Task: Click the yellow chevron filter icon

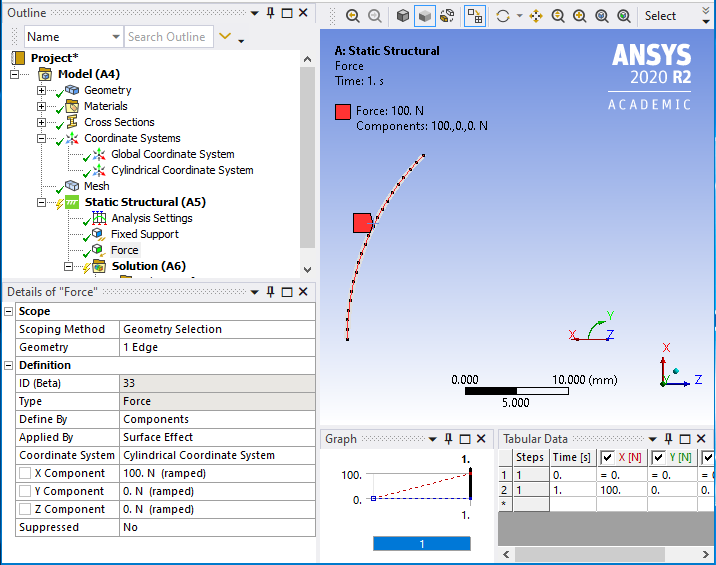Action: (x=225, y=36)
